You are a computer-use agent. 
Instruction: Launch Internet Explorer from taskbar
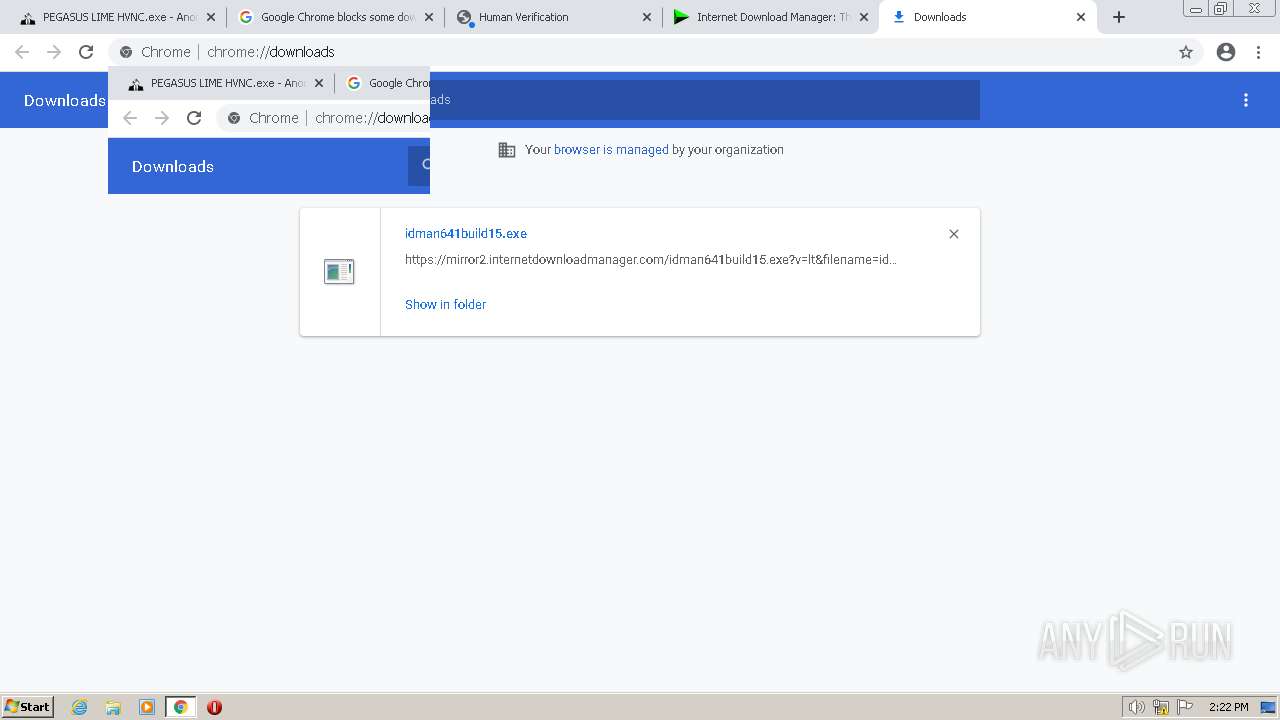(80, 707)
